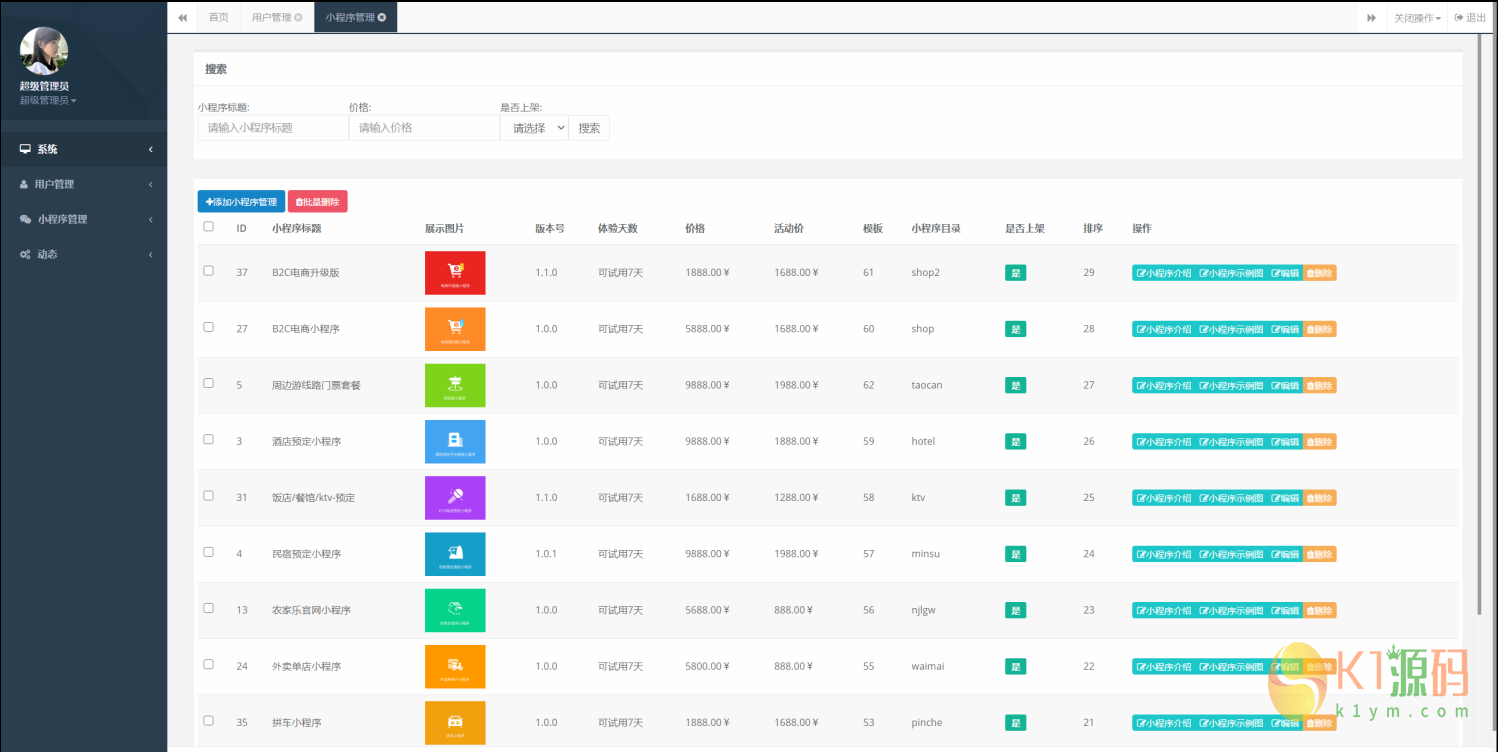Expand the 用户管理 sidebar menu

(x=83, y=184)
